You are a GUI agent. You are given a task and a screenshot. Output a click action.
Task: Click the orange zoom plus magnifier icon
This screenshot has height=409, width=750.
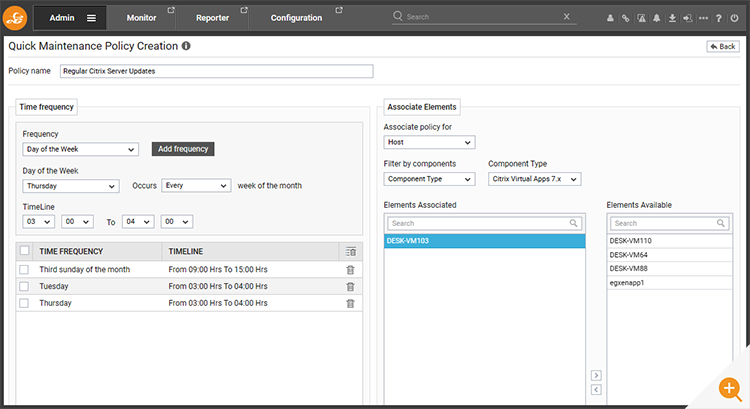click(x=730, y=389)
